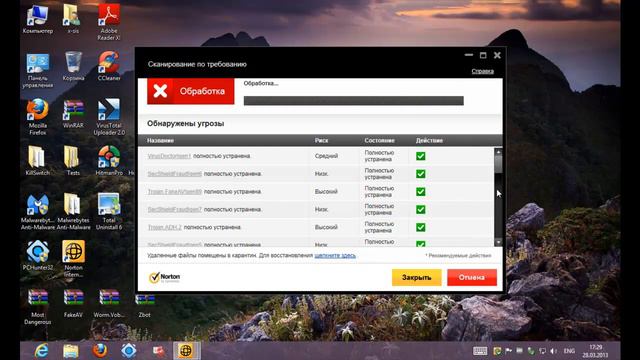Open the KillSwitch folder on the desktop

(38, 161)
